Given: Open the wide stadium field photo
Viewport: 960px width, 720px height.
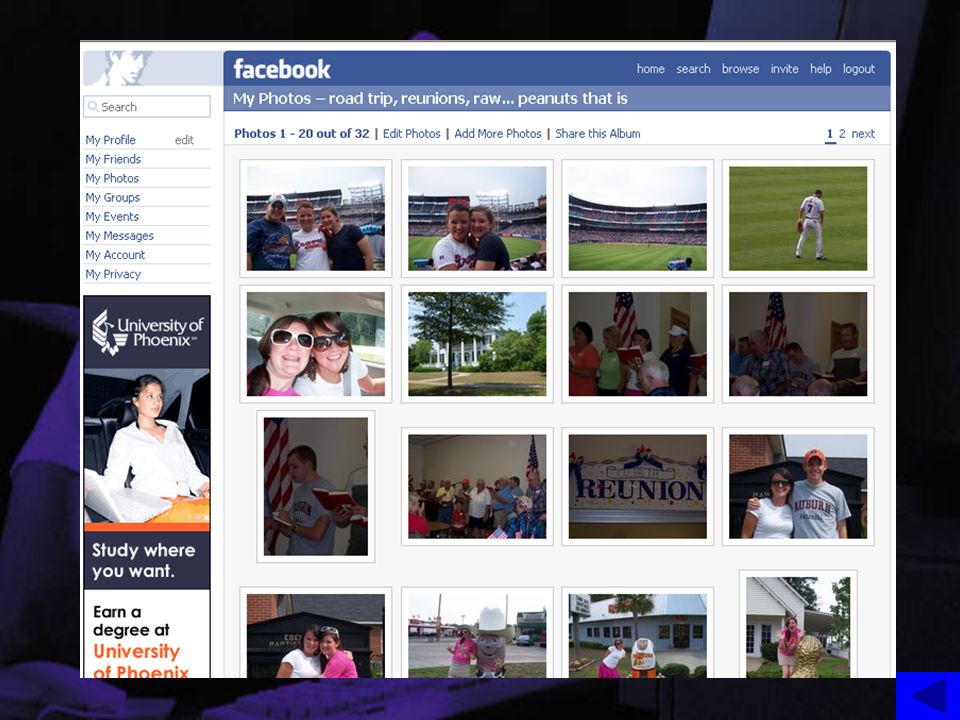Looking at the screenshot, I should pos(637,219).
